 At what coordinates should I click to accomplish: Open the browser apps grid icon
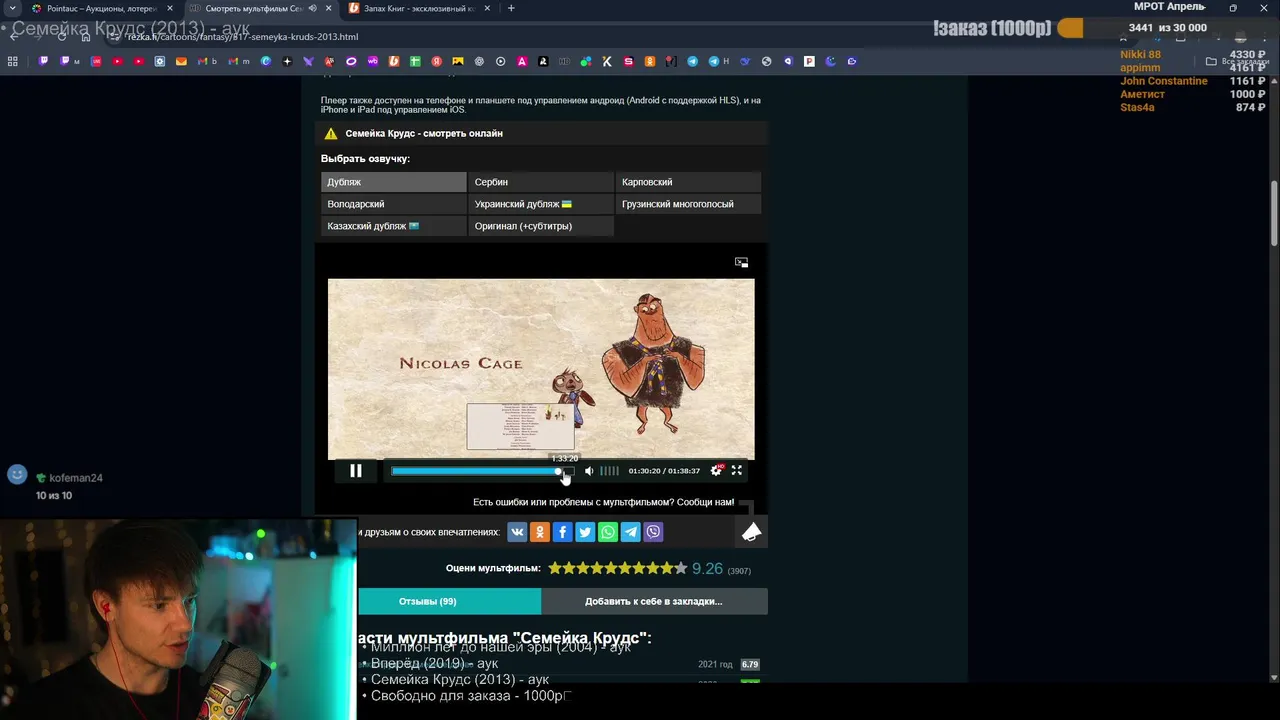pos(13,61)
